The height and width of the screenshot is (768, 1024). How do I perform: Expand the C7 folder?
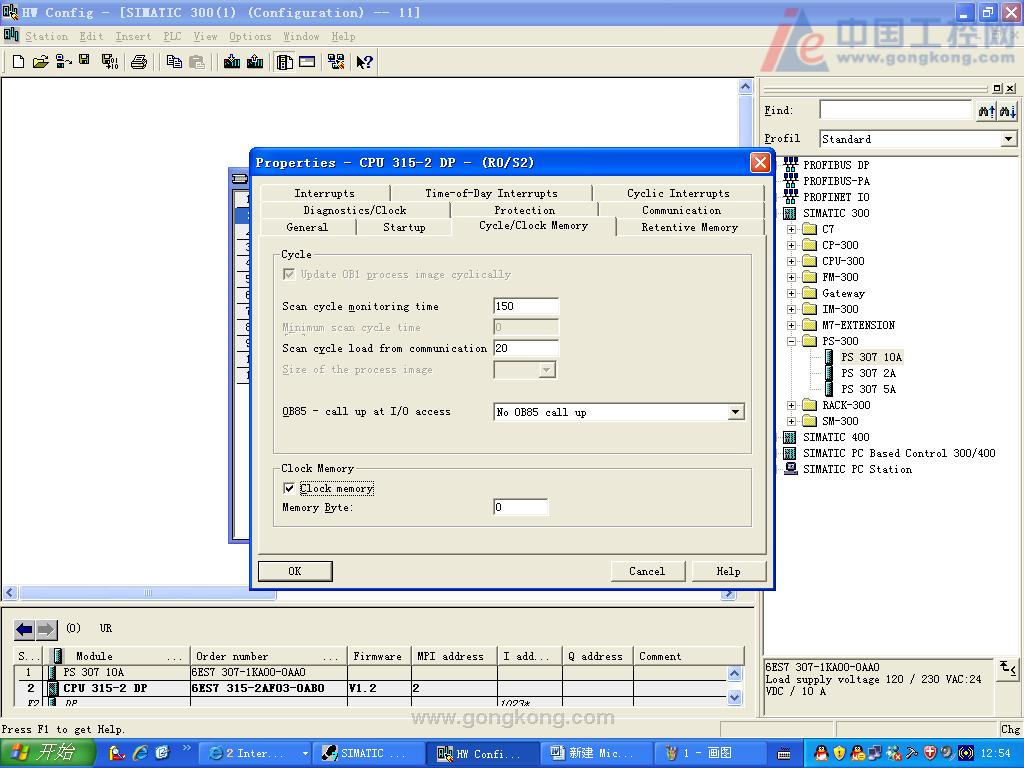[x=792, y=229]
